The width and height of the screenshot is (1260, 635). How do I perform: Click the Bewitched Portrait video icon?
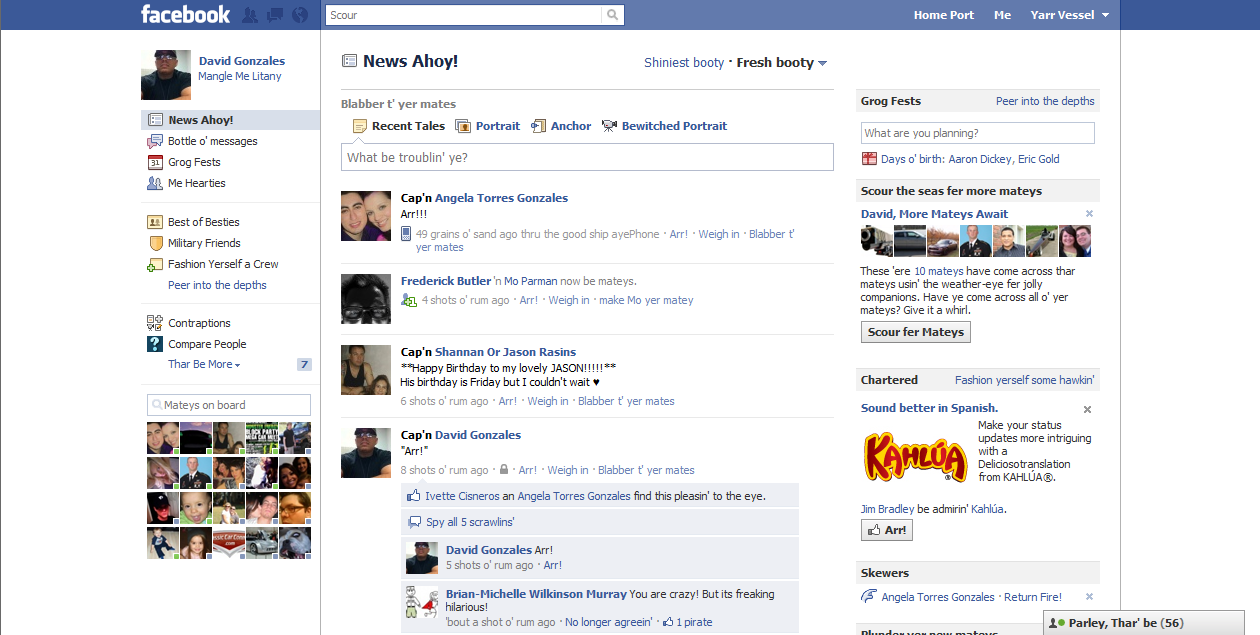[609, 126]
